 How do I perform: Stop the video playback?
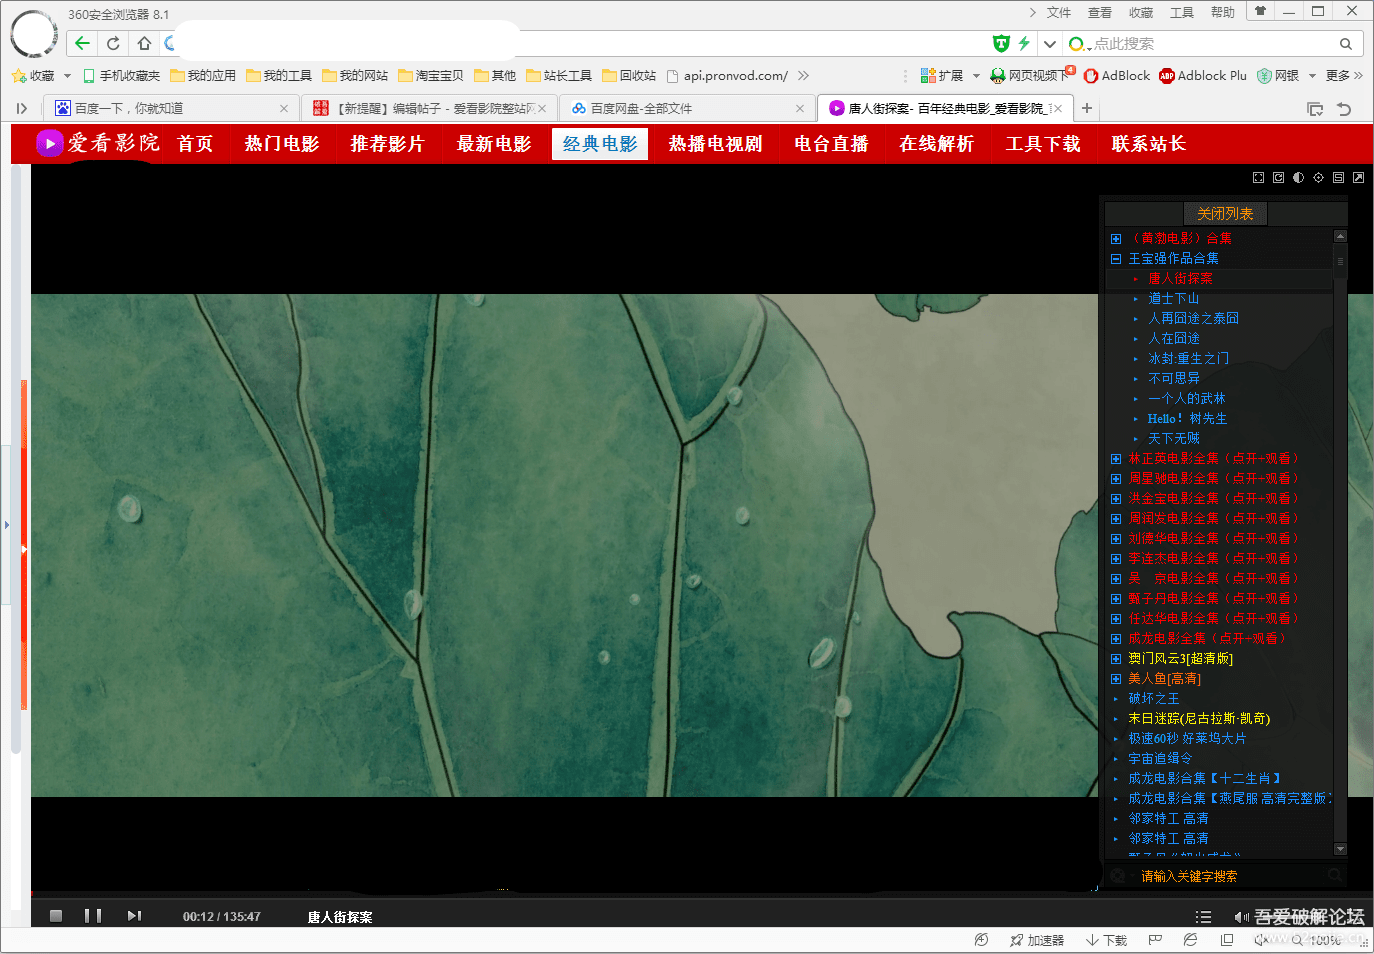click(x=56, y=916)
